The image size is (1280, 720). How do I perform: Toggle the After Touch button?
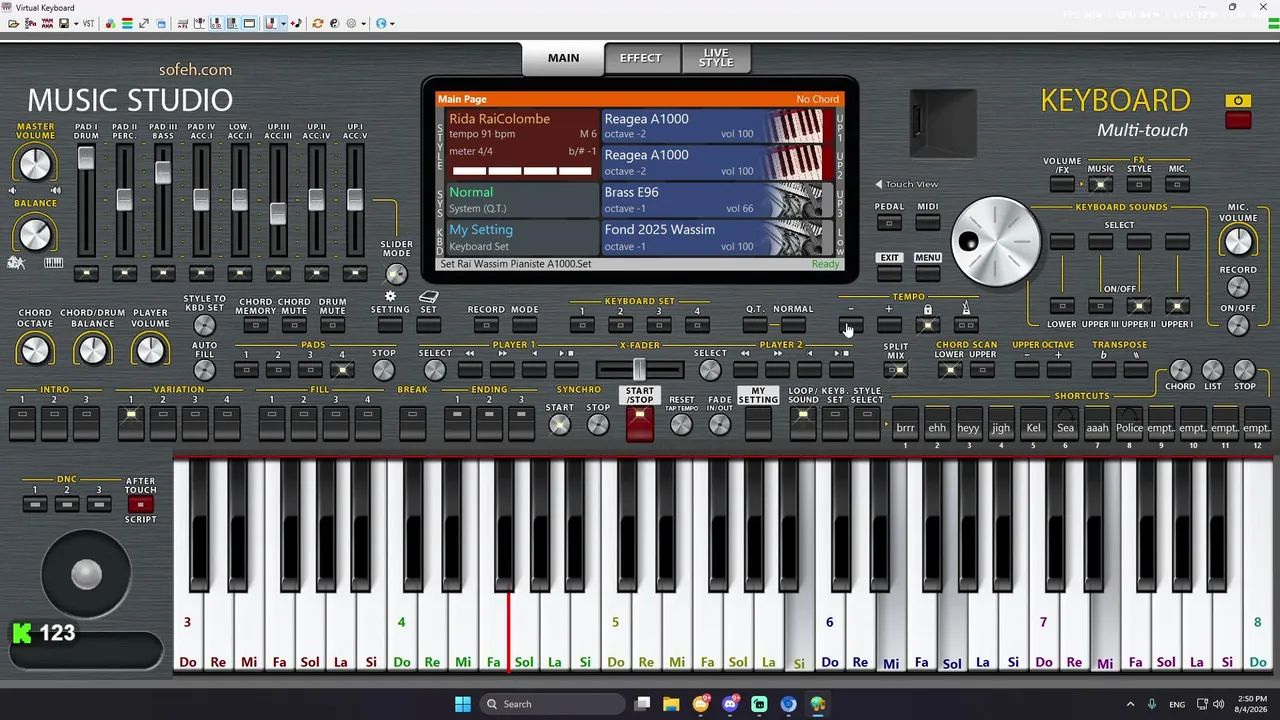[140, 504]
